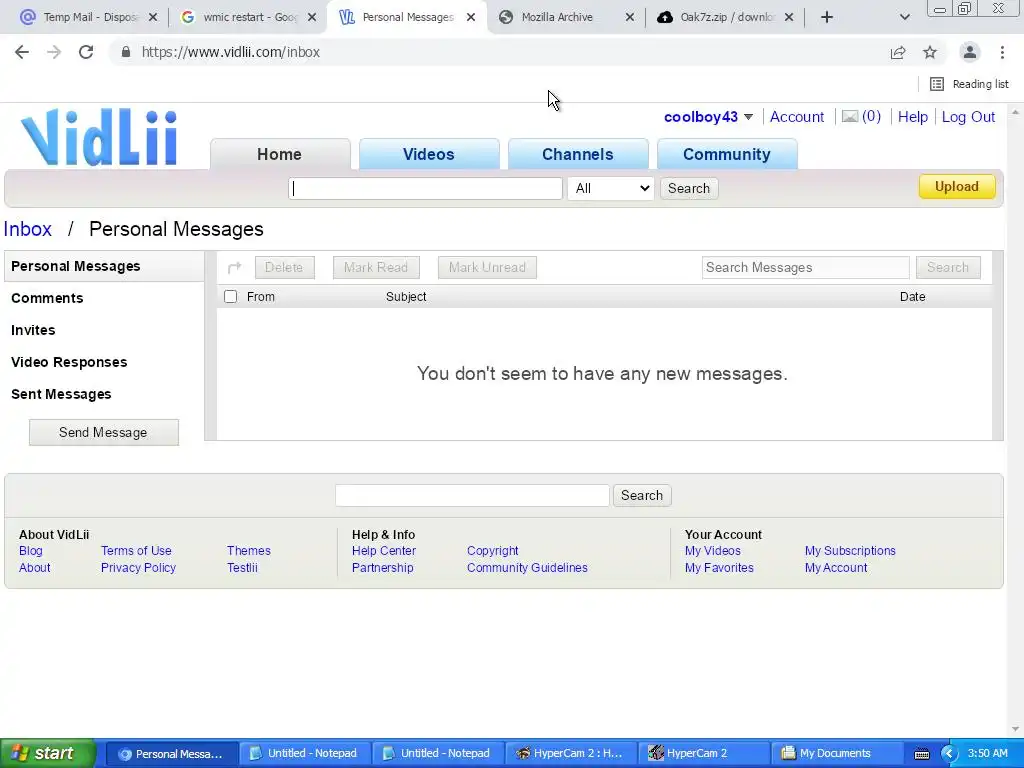This screenshot has width=1024, height=768.
Task: Click the Delete messages button
Action: (284, 267)
